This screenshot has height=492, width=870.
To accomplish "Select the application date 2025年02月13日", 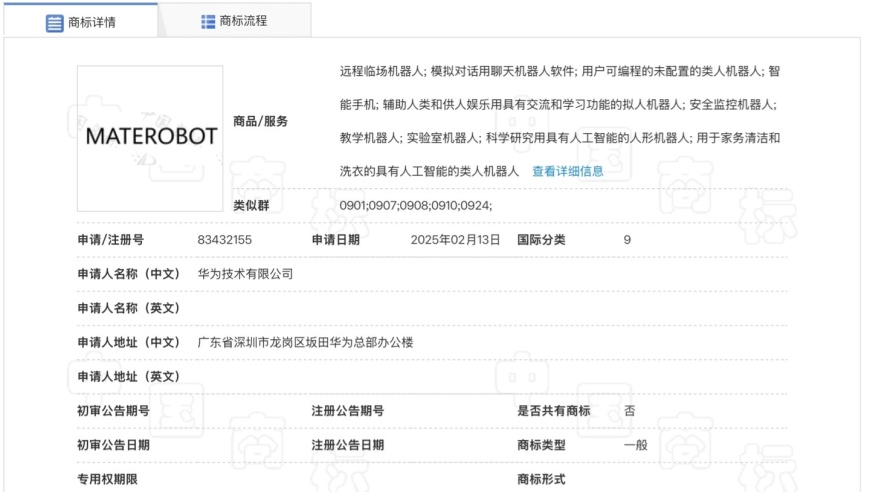I will click(x=456, y=240).
